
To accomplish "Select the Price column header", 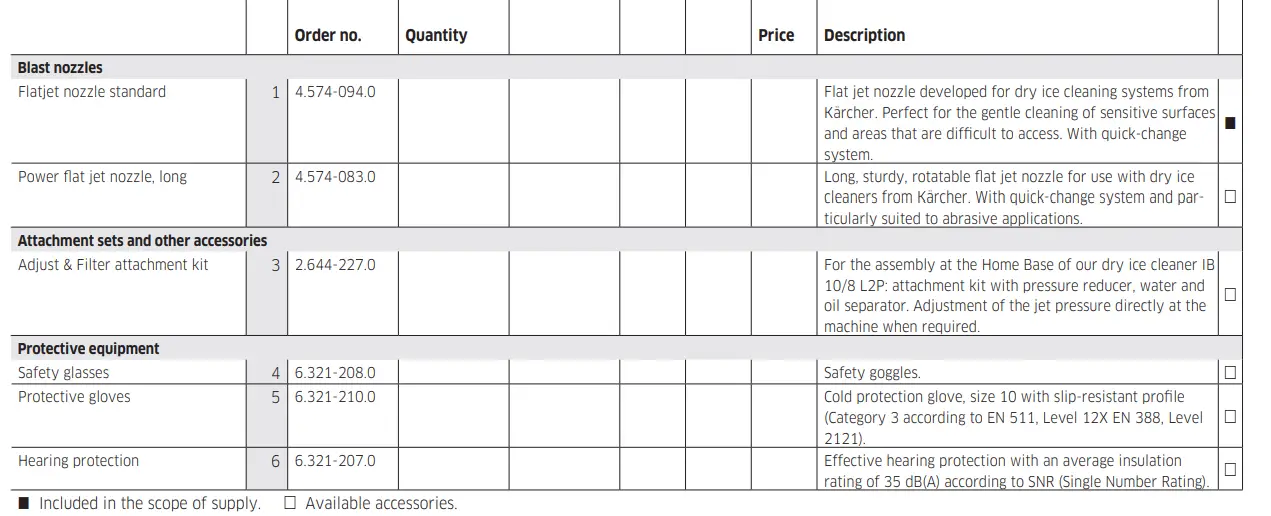I will [x=776, y=35].
